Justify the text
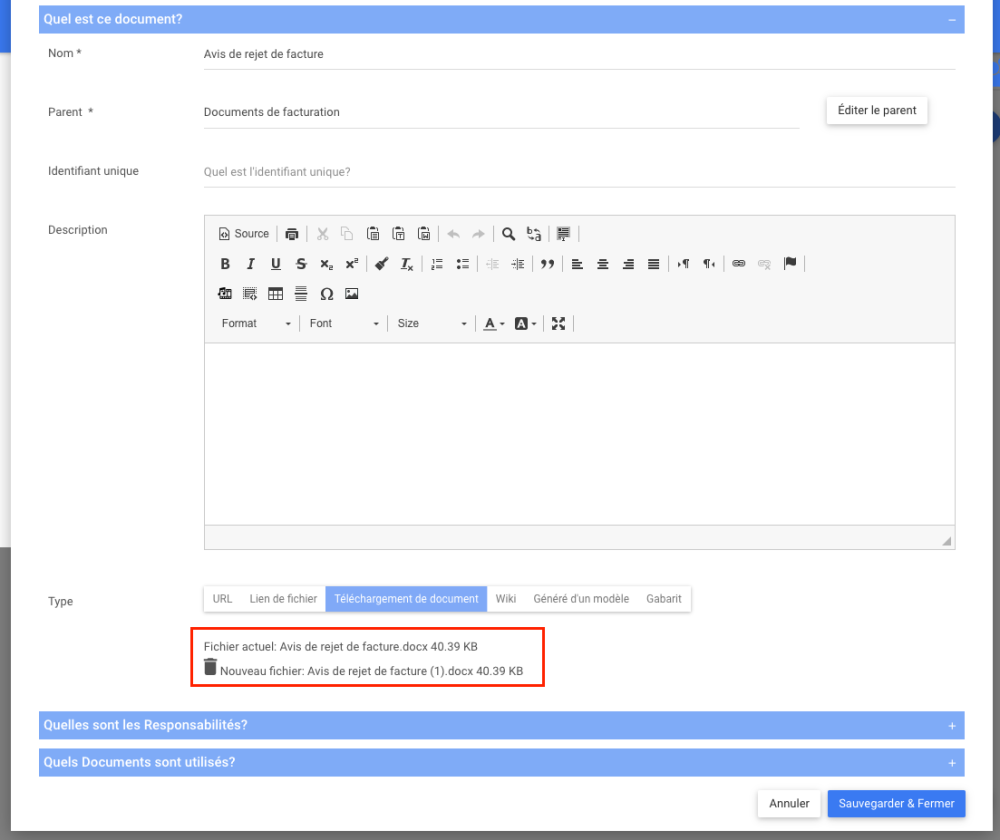The image size is (1000, 840). point(654,263)
